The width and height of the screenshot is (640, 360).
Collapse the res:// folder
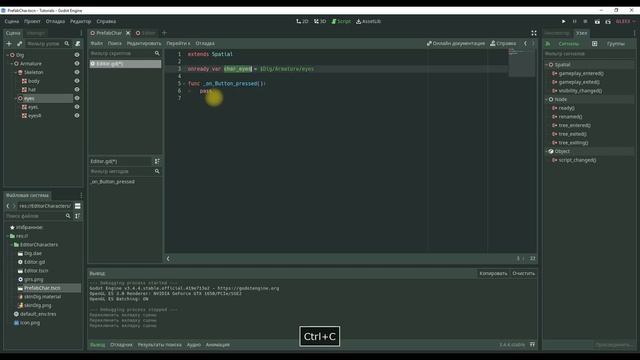click(x=7, y=236)
